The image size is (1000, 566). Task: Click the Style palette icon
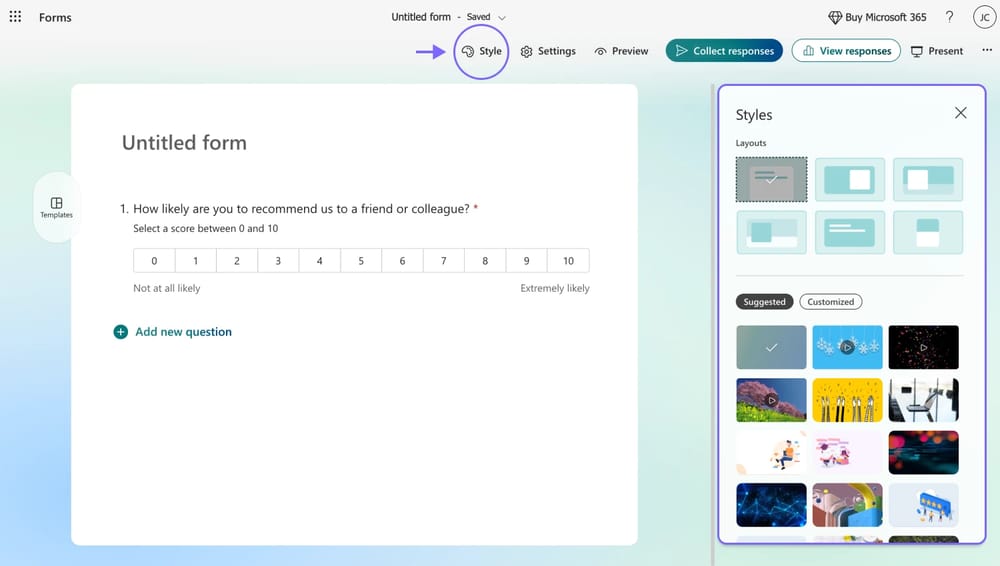coord(468,51)
